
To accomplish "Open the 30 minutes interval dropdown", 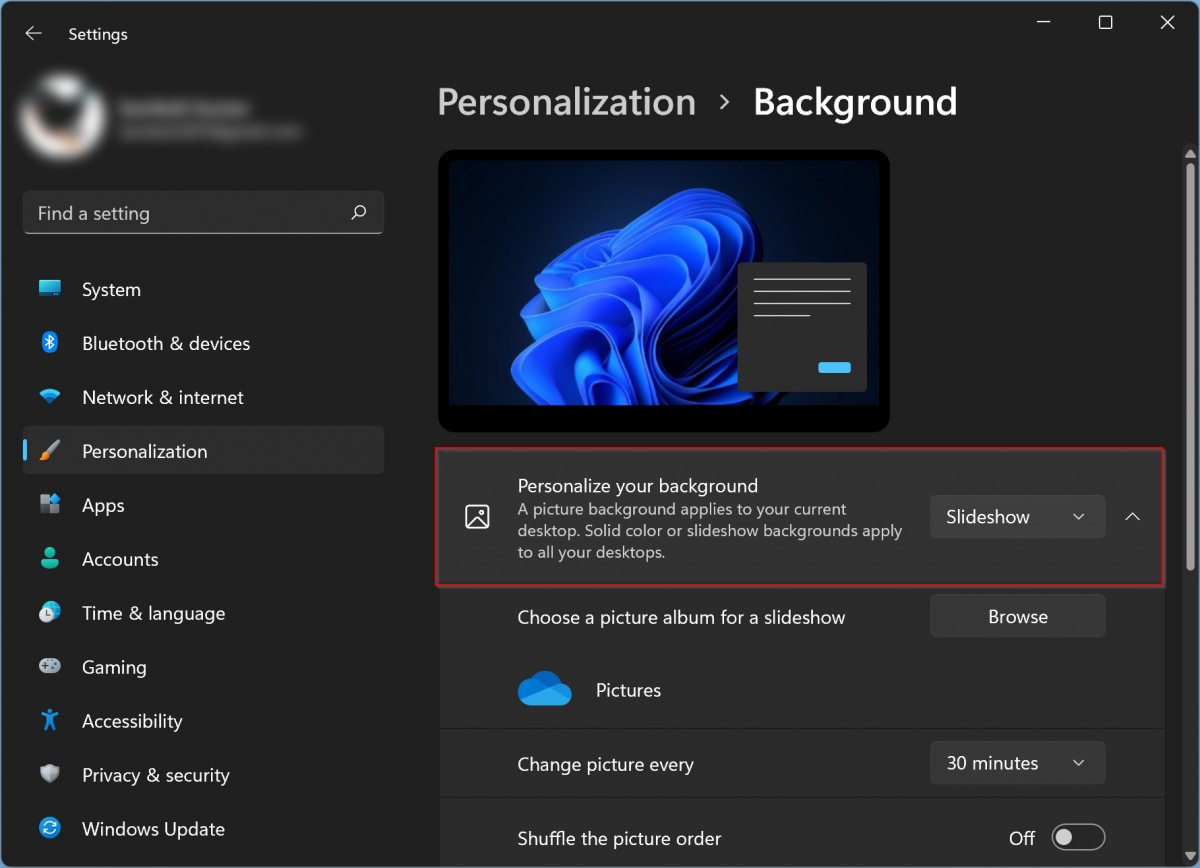I will pyautogui.click(x=1017, y=763).
